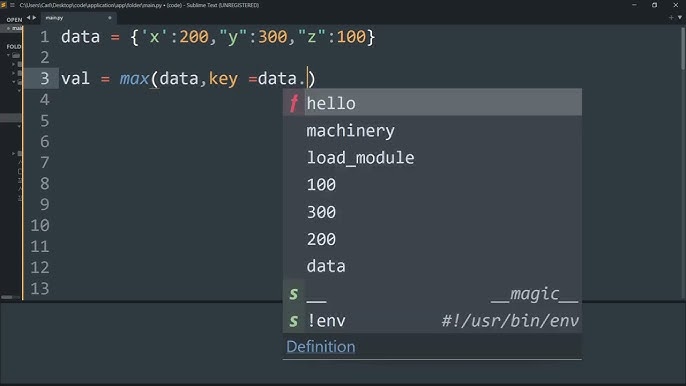Add a new tab with plus icon
The width and height of the screenshot is (686, 386).
[x=671, y=18]
